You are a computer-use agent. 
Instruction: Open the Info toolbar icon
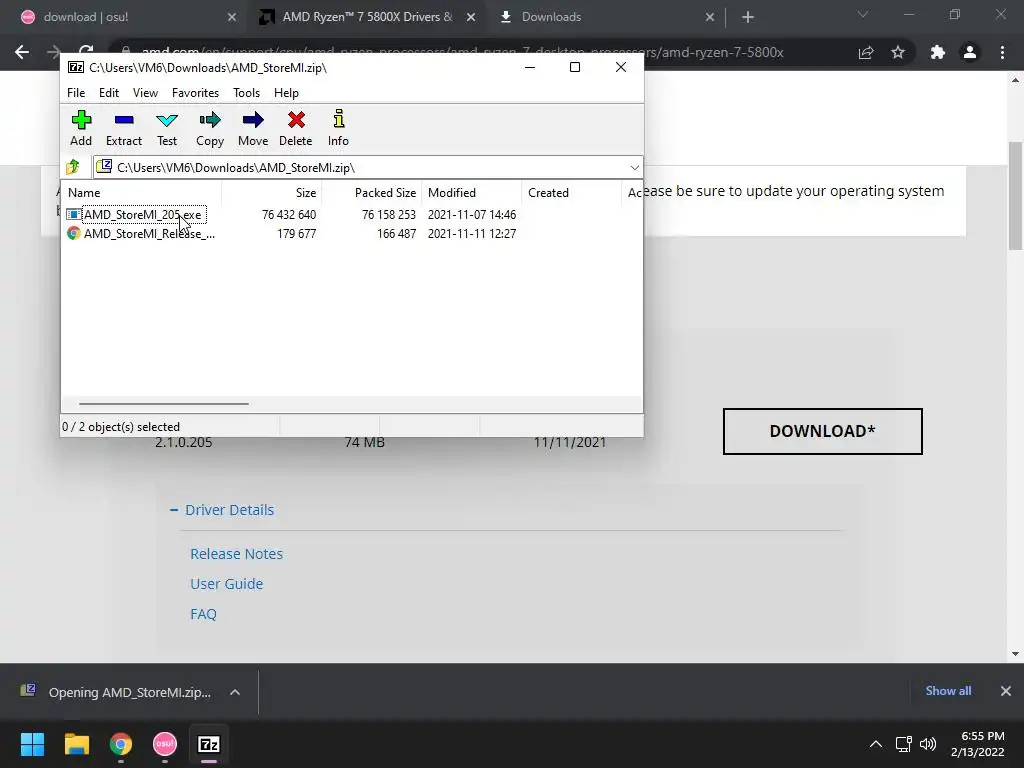[338, 128]
